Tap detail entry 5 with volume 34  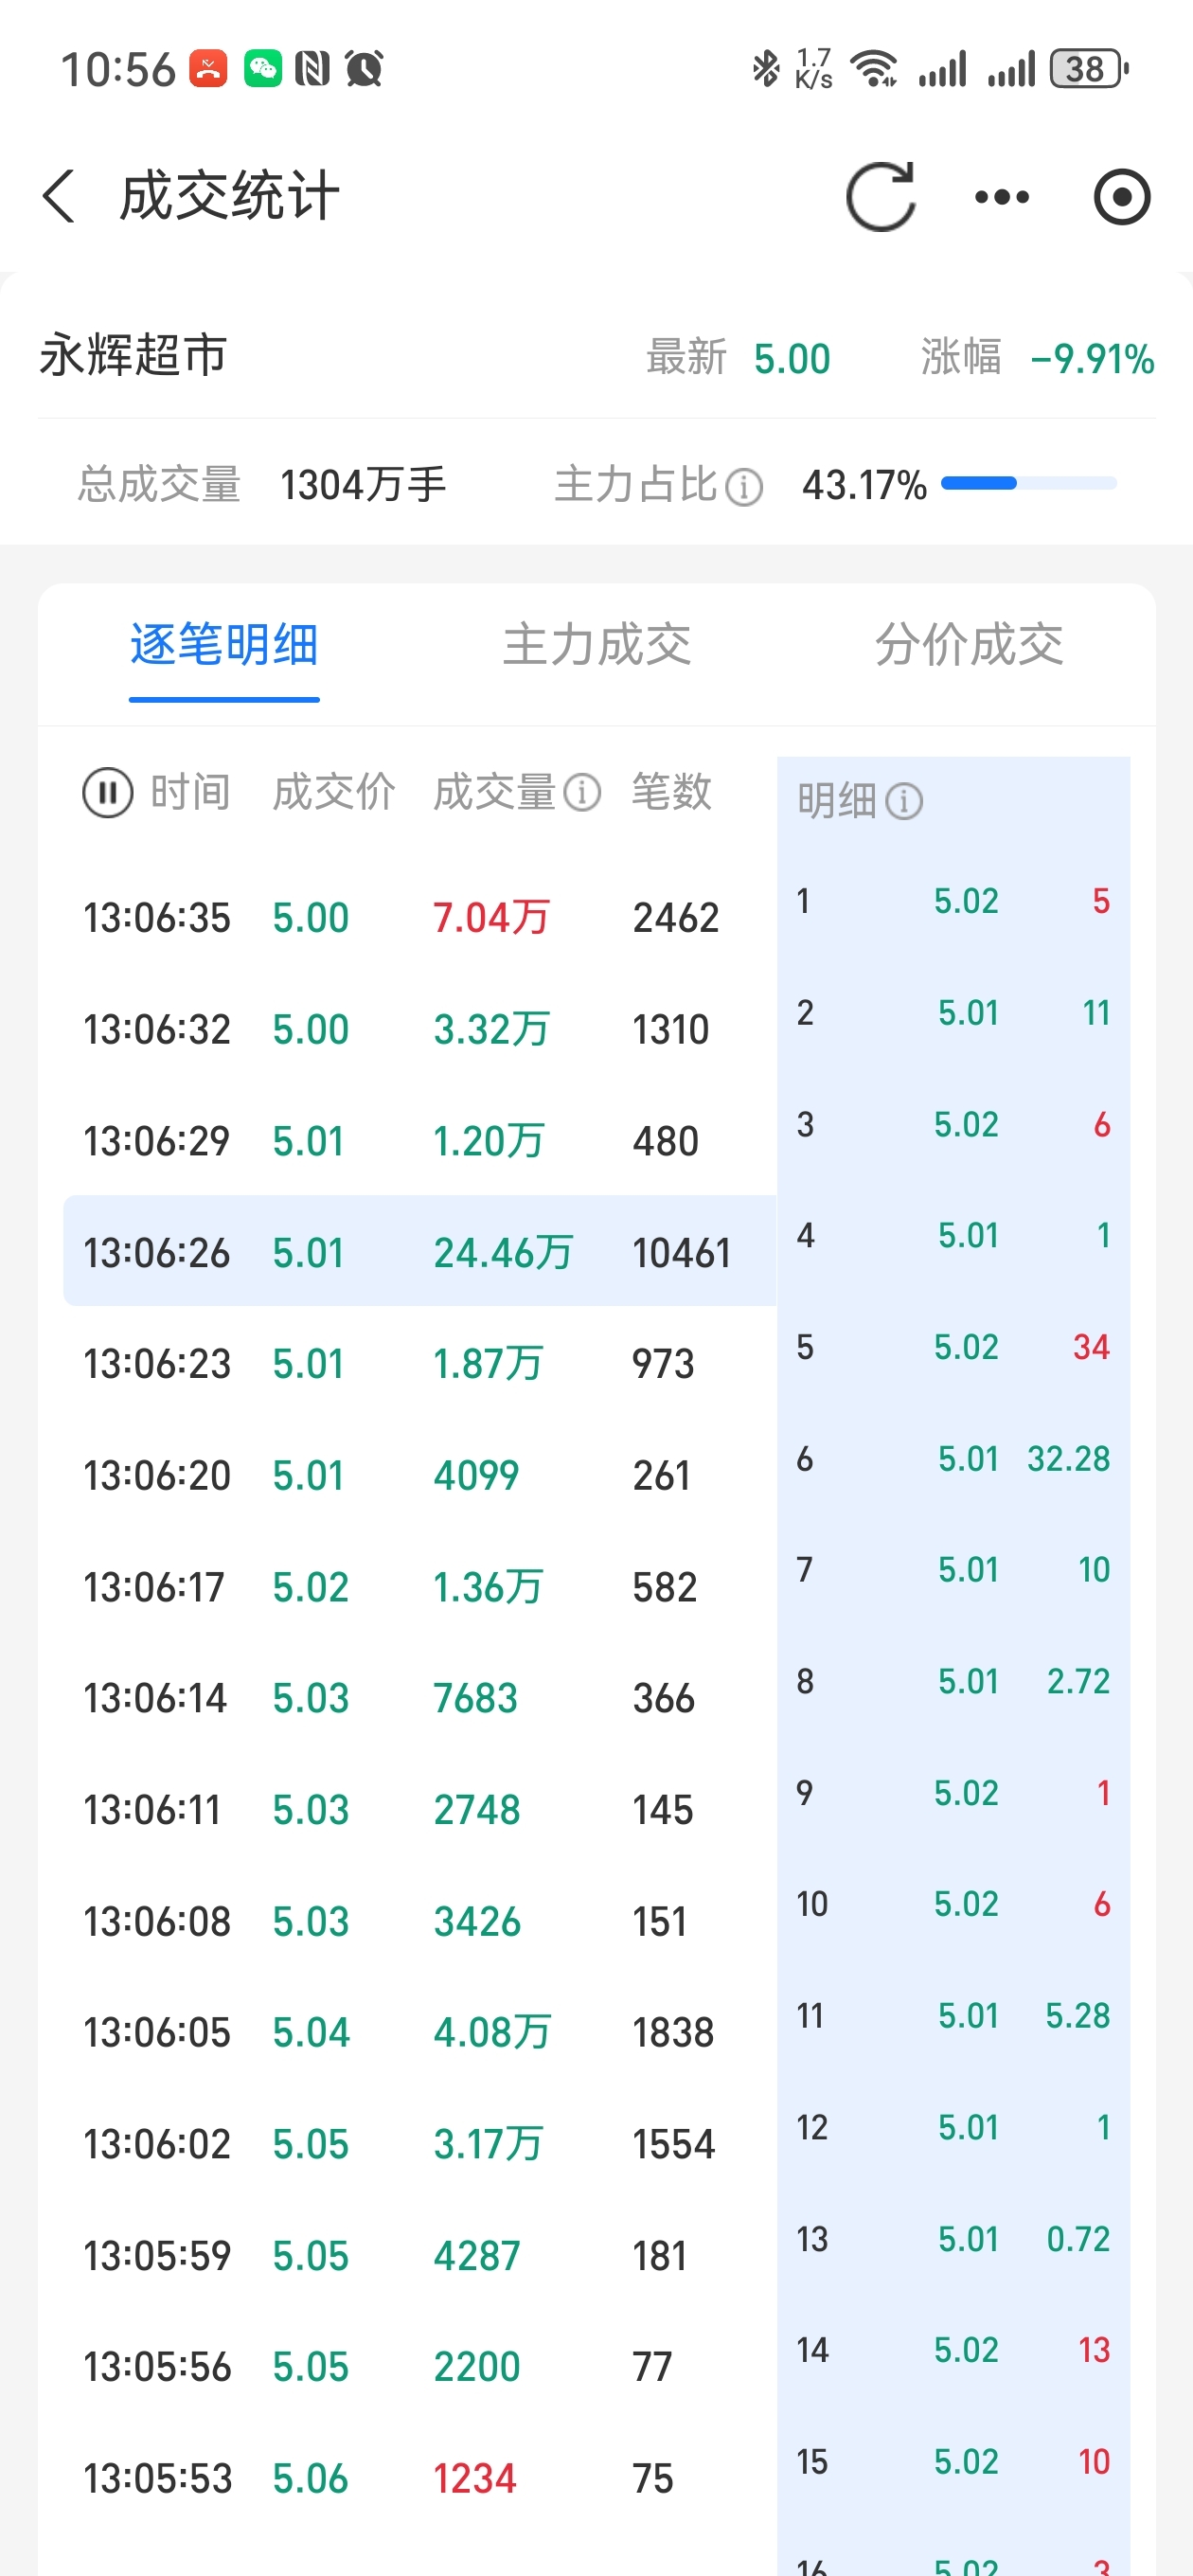click(954, 1347)
